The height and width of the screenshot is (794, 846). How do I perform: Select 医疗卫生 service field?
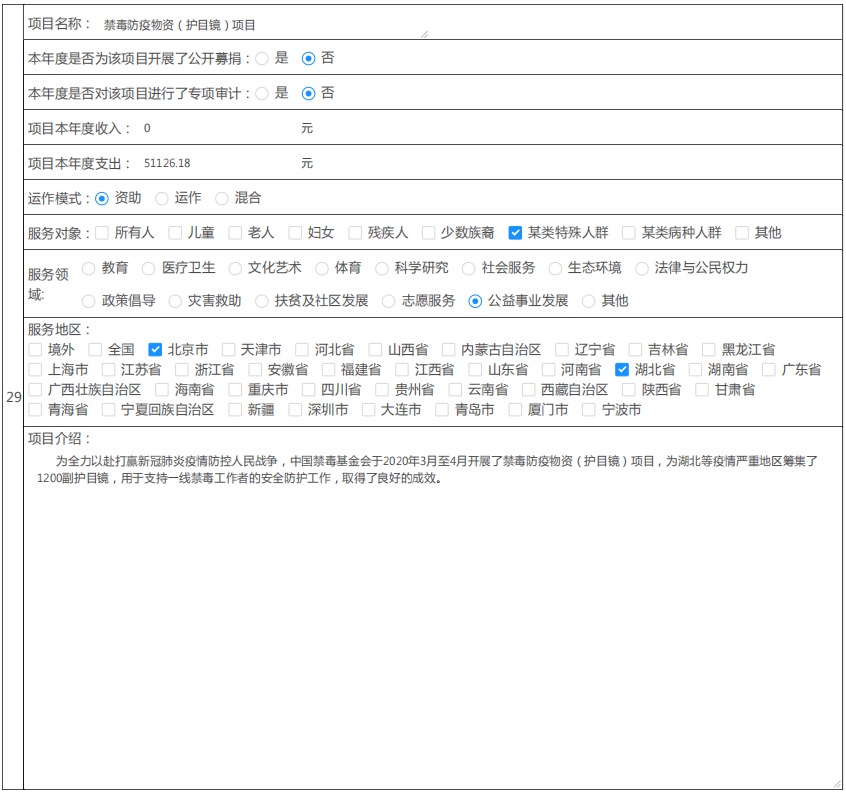(149, 268)
